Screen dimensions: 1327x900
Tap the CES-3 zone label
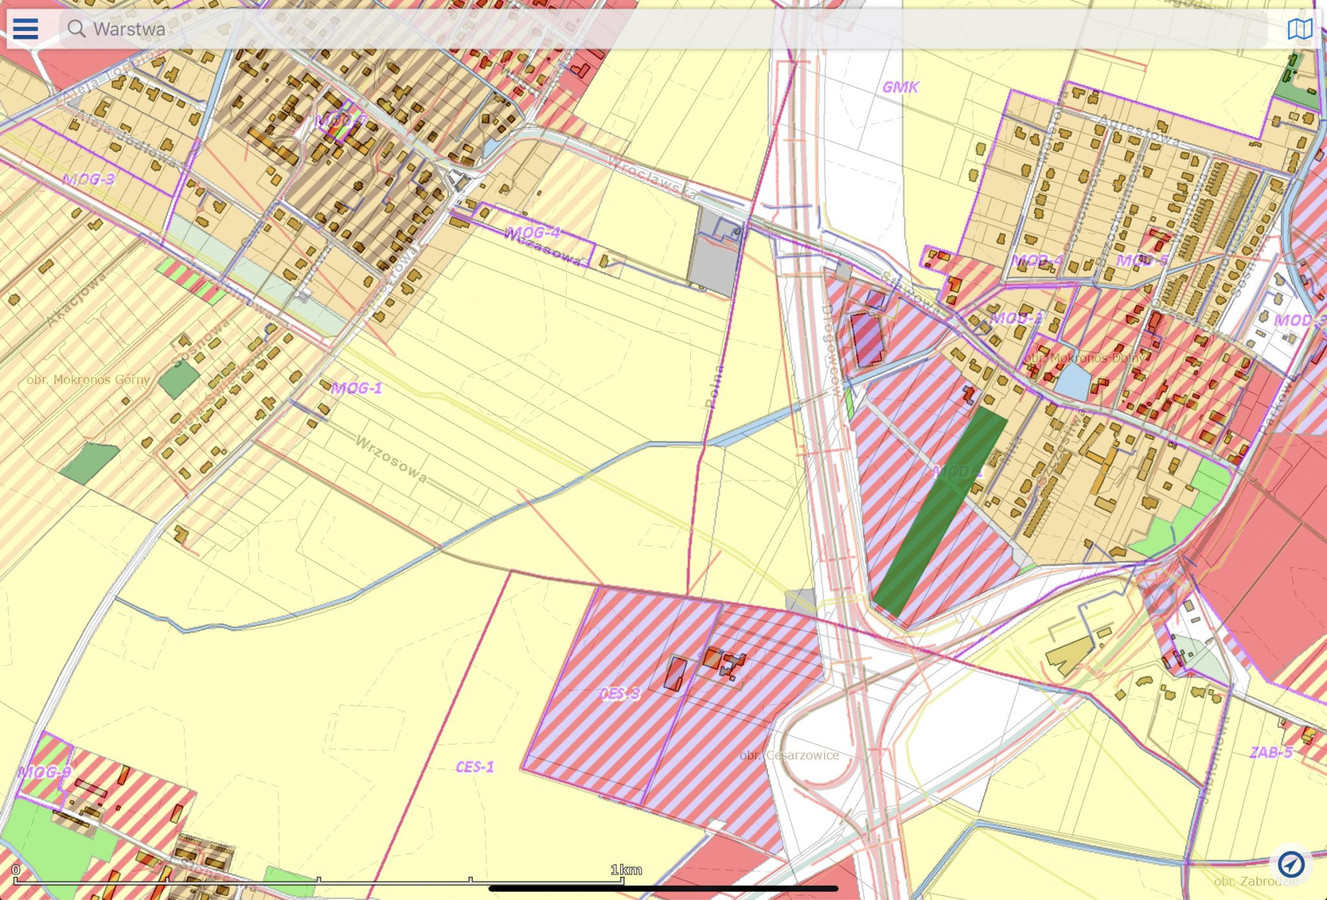click(x=619, y=693)
